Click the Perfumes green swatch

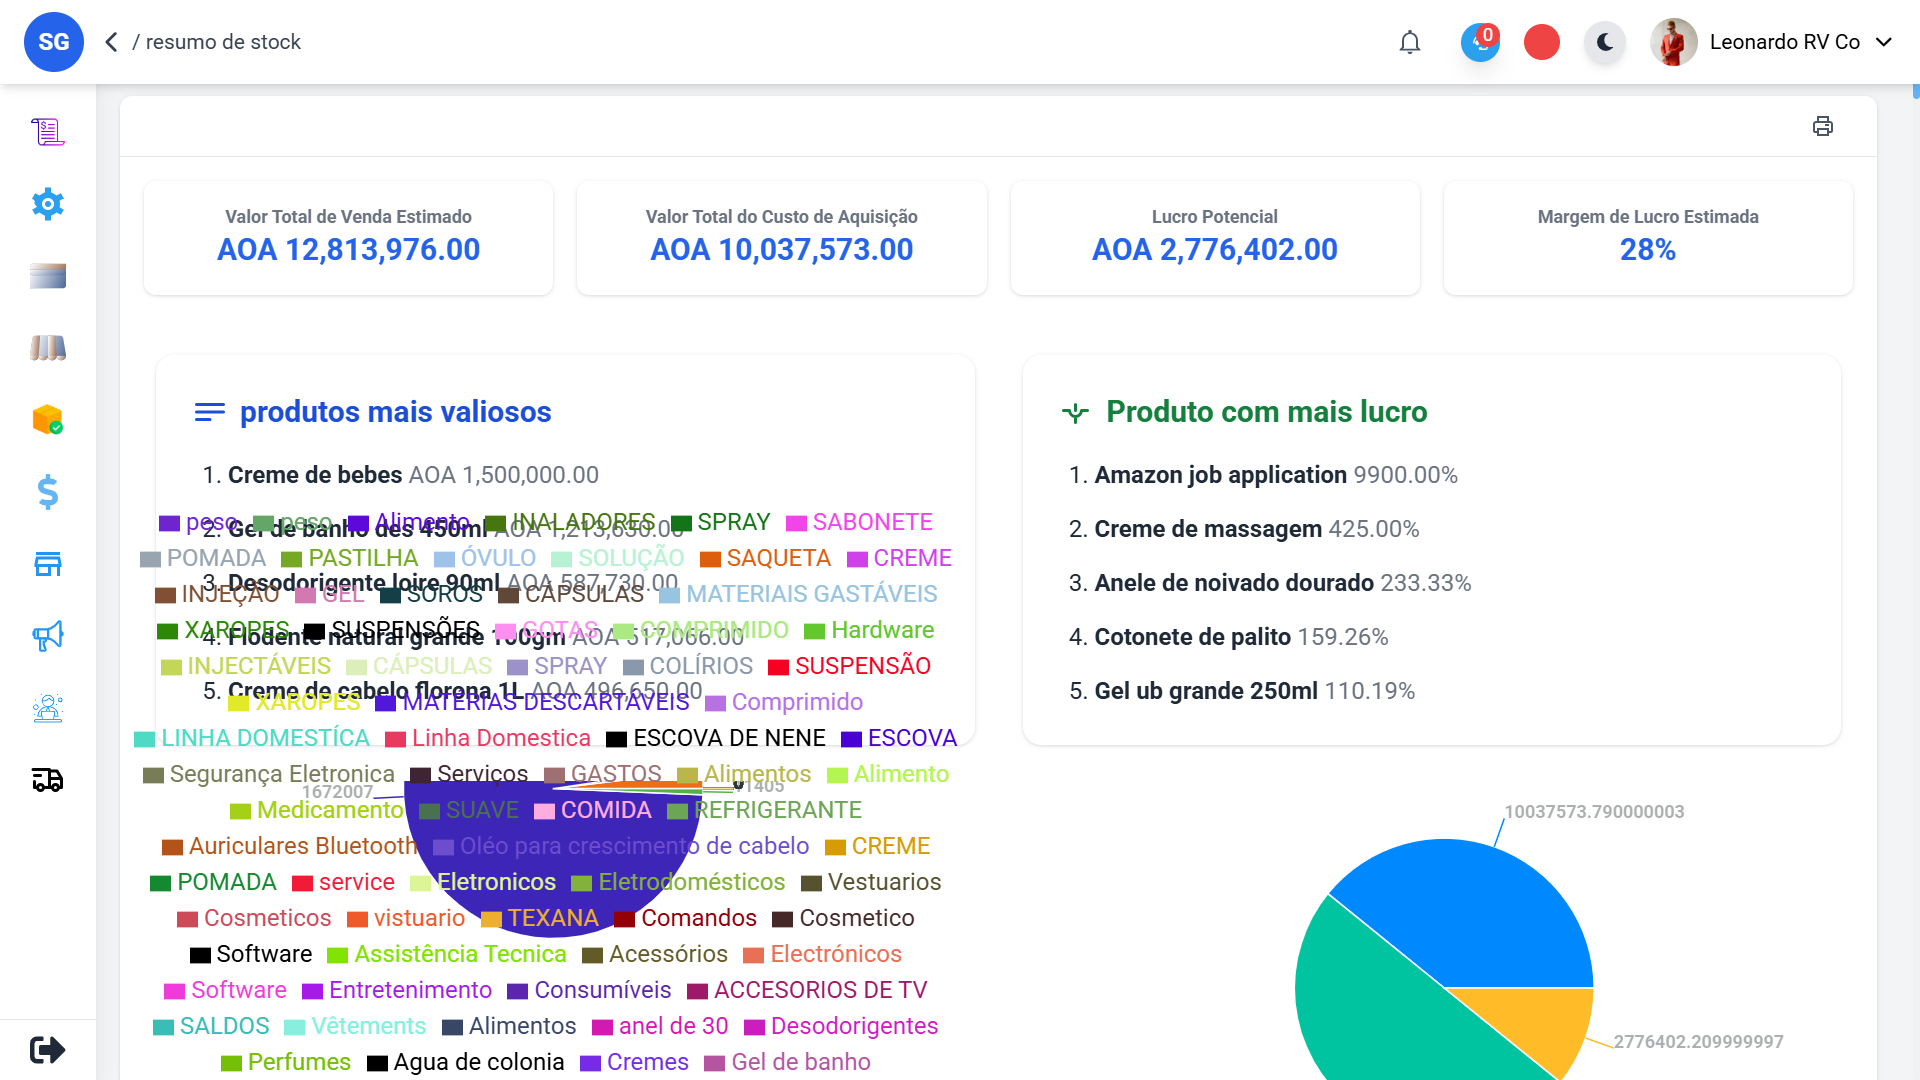click(231, 1063)
